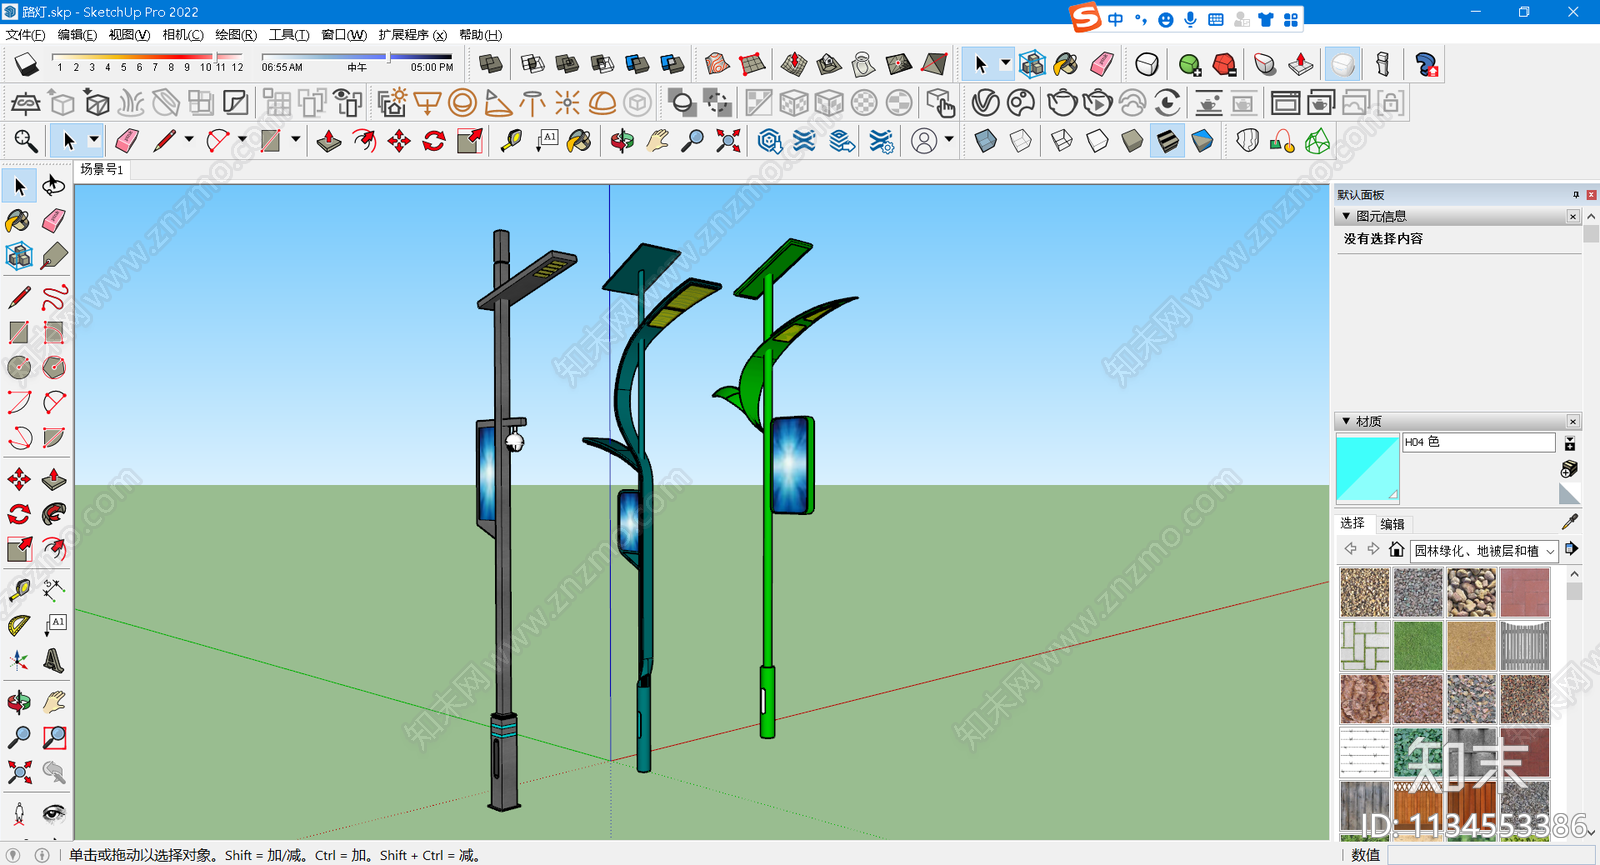This screenshot has height=865, width=1600.
Task: Open the 编辑(E) menu
Action: [x=77, y=35]
